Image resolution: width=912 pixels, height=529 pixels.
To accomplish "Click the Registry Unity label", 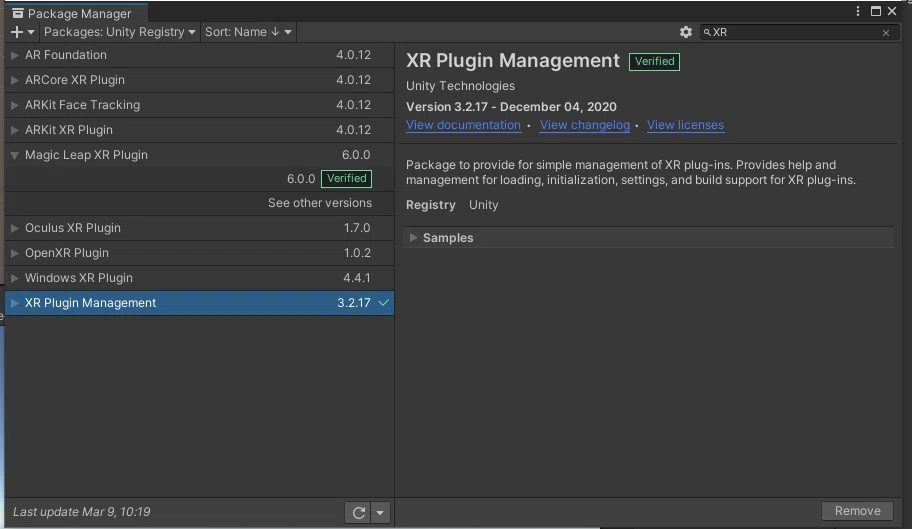I will tap(452, 205).
